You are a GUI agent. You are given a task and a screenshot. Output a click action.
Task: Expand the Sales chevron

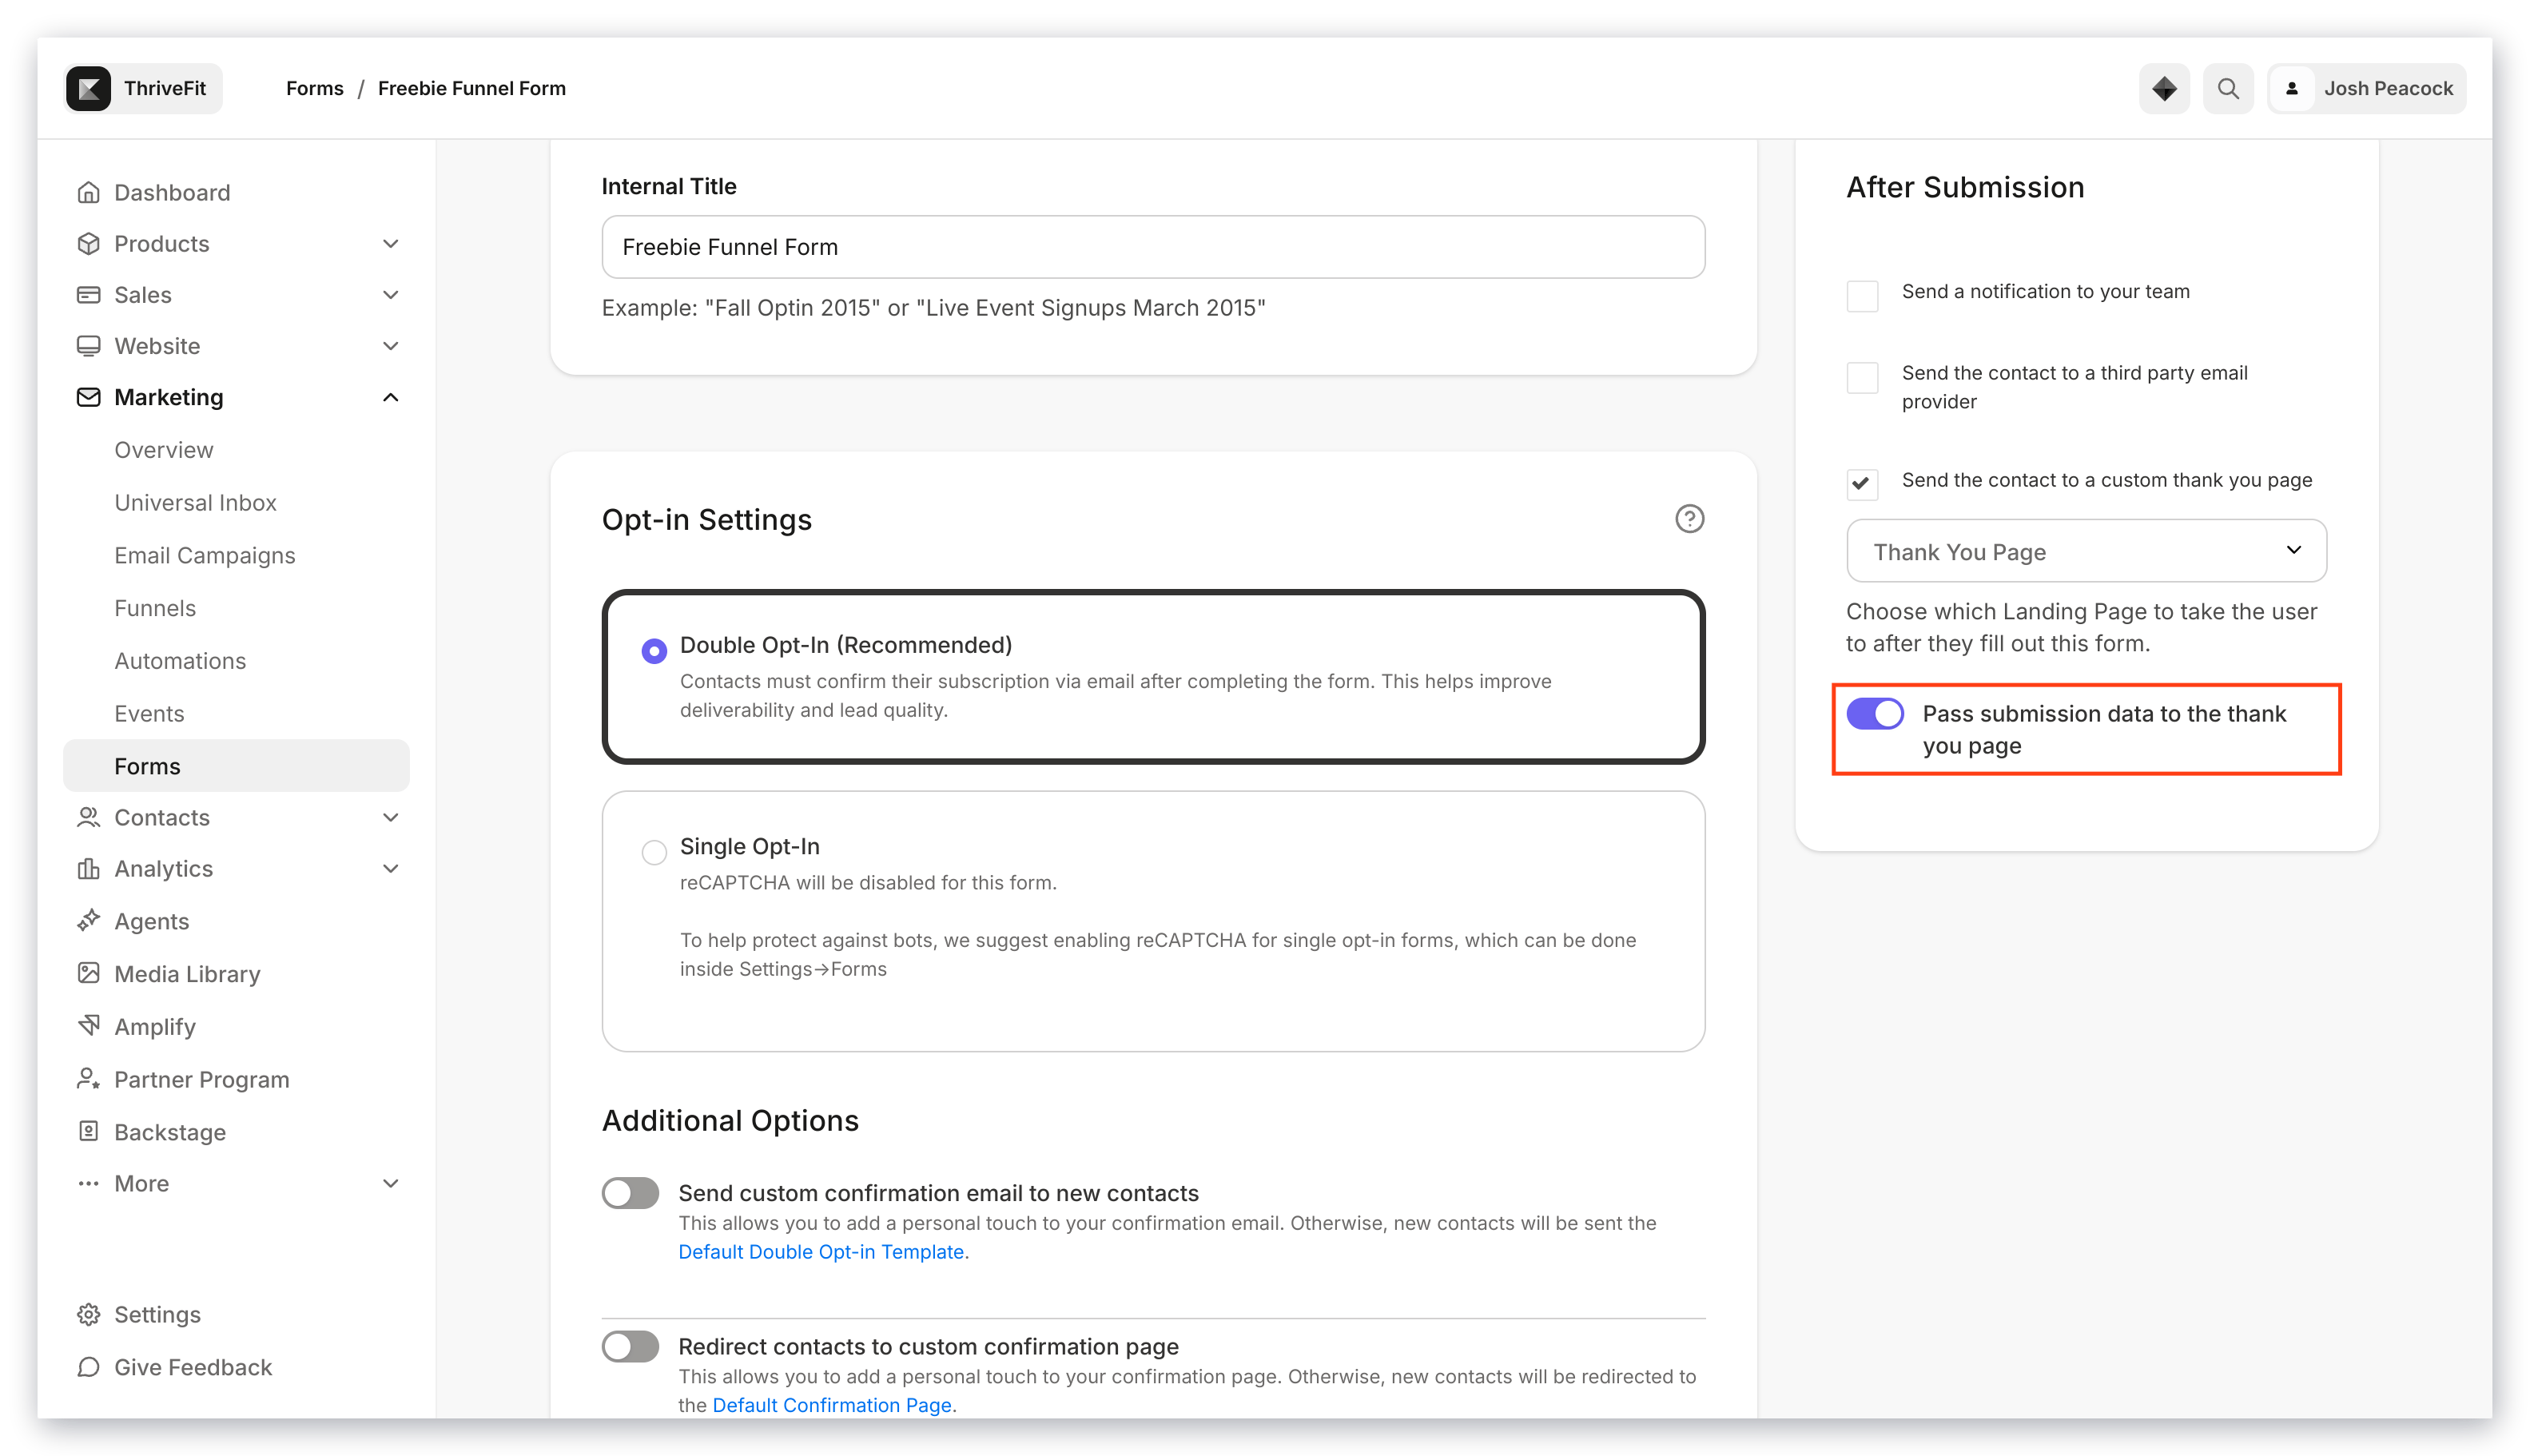[391, 294]
